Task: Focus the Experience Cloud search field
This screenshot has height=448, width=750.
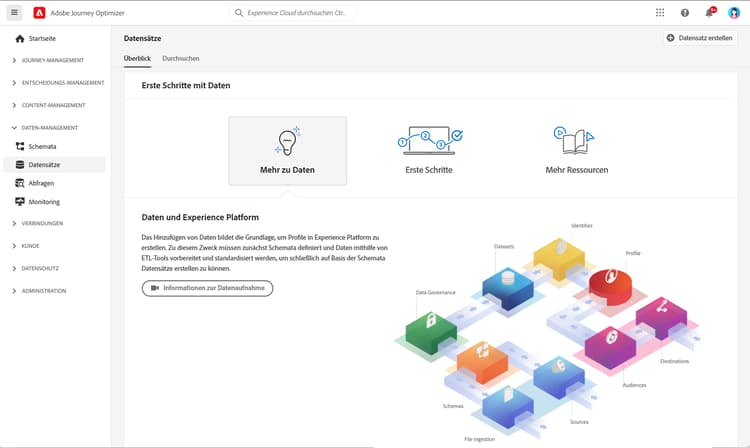Action: [x=293, y=13]
